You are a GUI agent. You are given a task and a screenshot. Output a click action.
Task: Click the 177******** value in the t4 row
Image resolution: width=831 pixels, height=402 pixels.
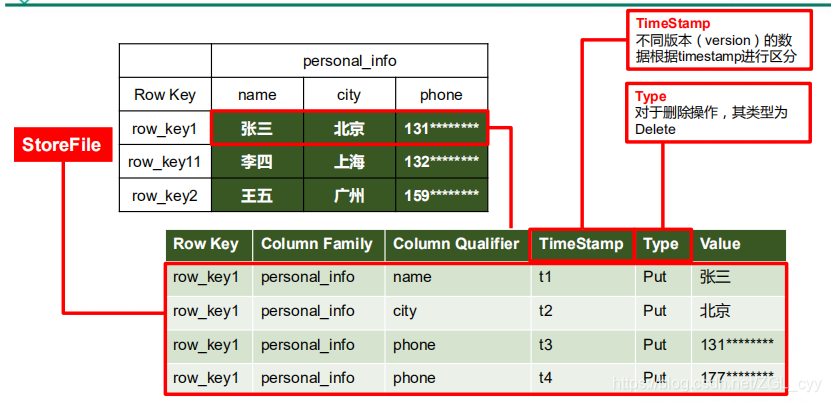737,377
